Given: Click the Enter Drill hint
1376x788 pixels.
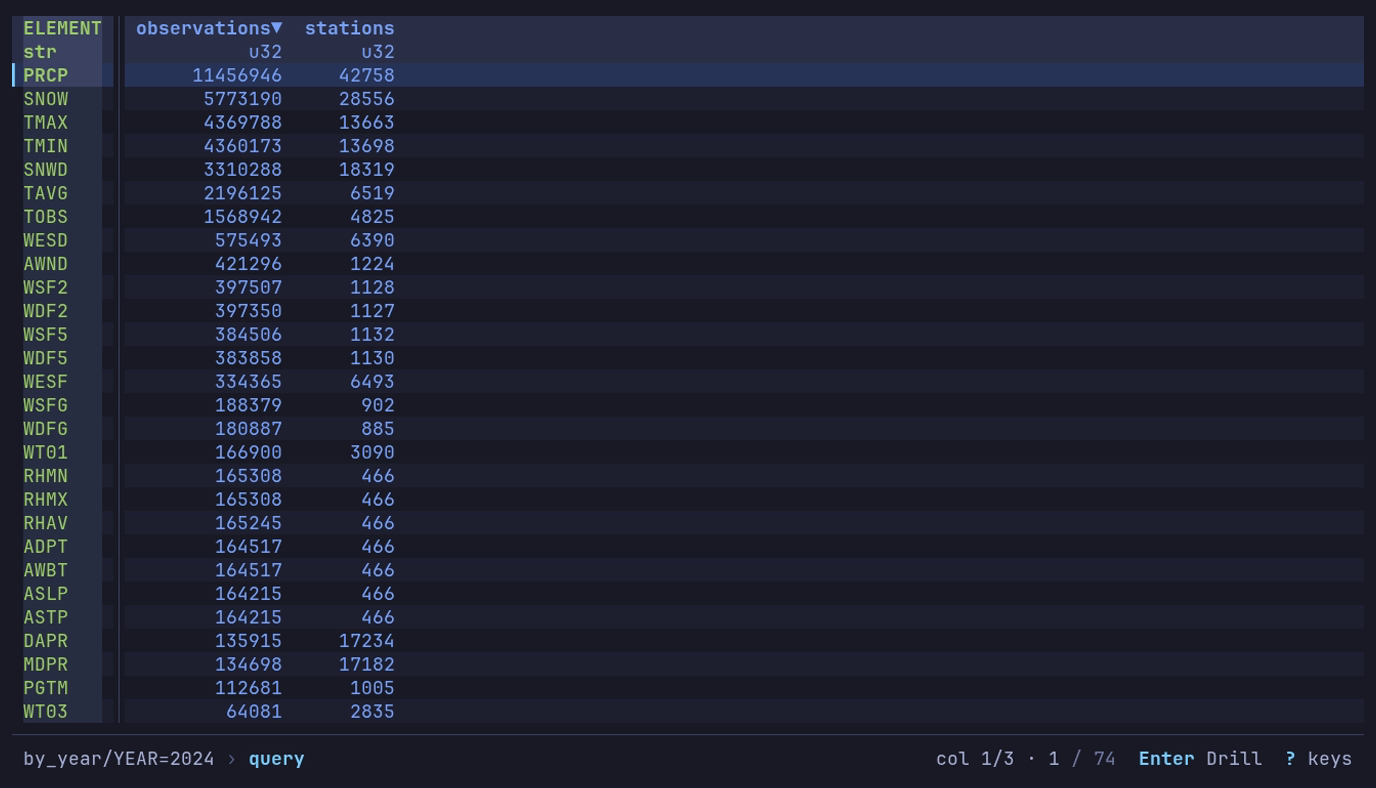Looking at the screenshot, I should coord(1200,759).
